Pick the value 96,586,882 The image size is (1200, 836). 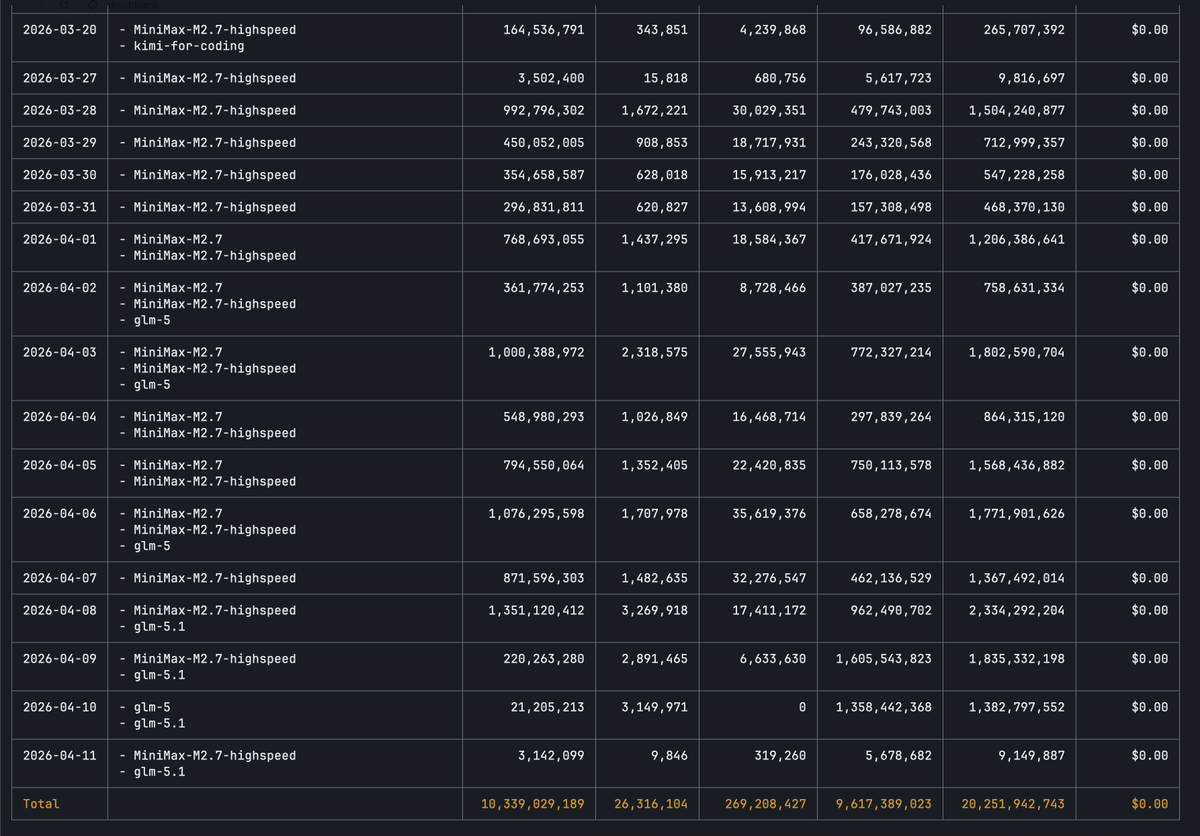[x=895, y=30]
